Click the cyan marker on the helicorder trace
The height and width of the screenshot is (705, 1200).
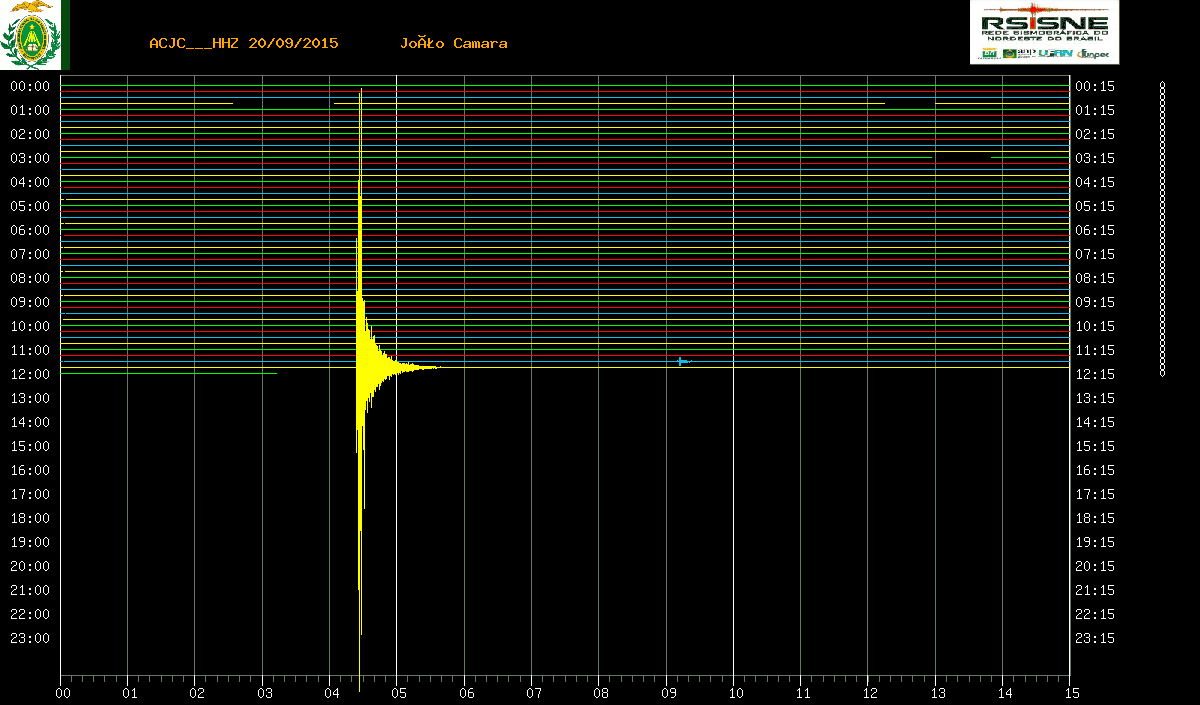click(x=683, y=361)
